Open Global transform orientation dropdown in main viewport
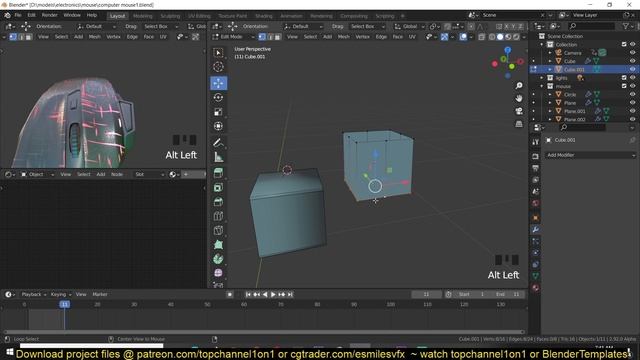The image size is (640, 360). tap(409, 26)
